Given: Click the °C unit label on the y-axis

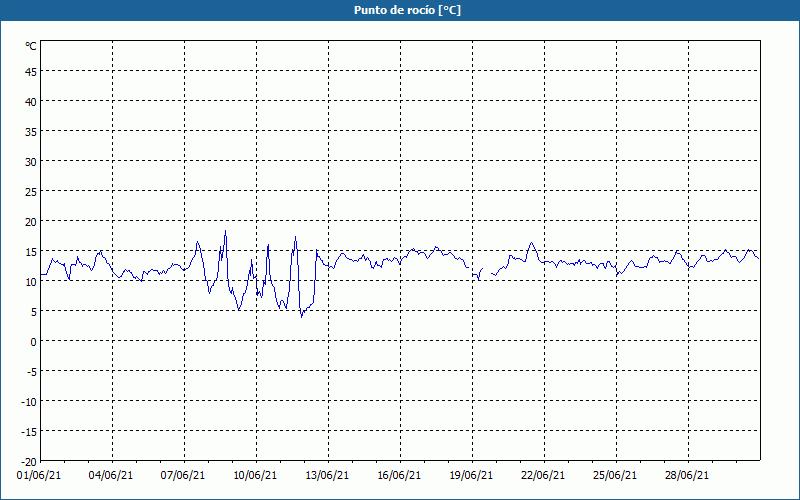Looking at the screenshot, I should (31, 46).
